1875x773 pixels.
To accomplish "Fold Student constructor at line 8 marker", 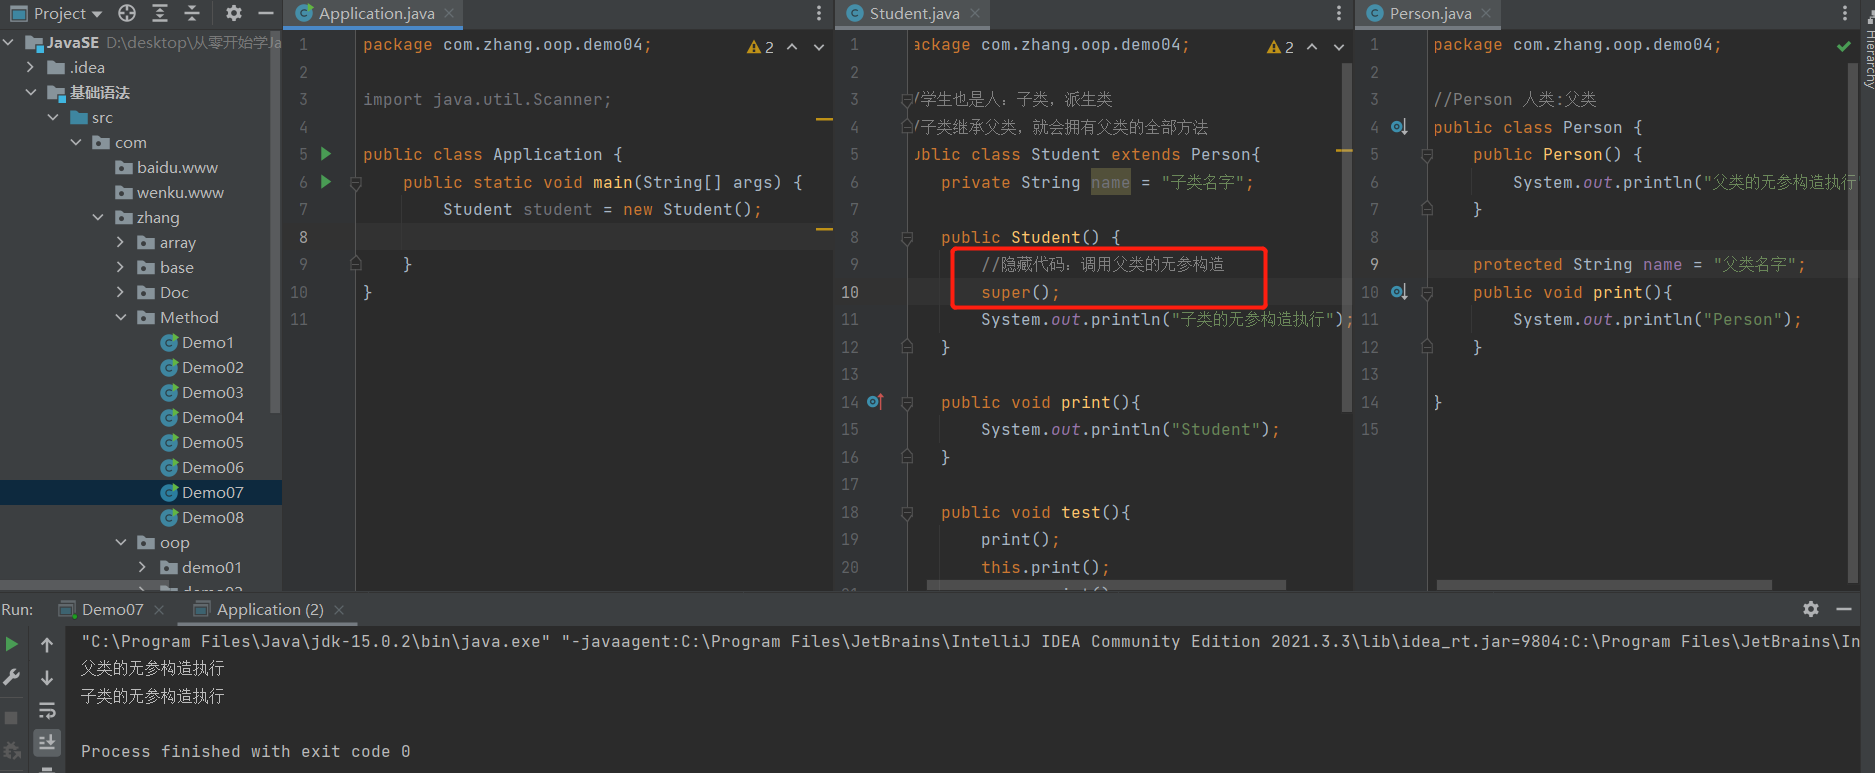I will pos(907,237).
